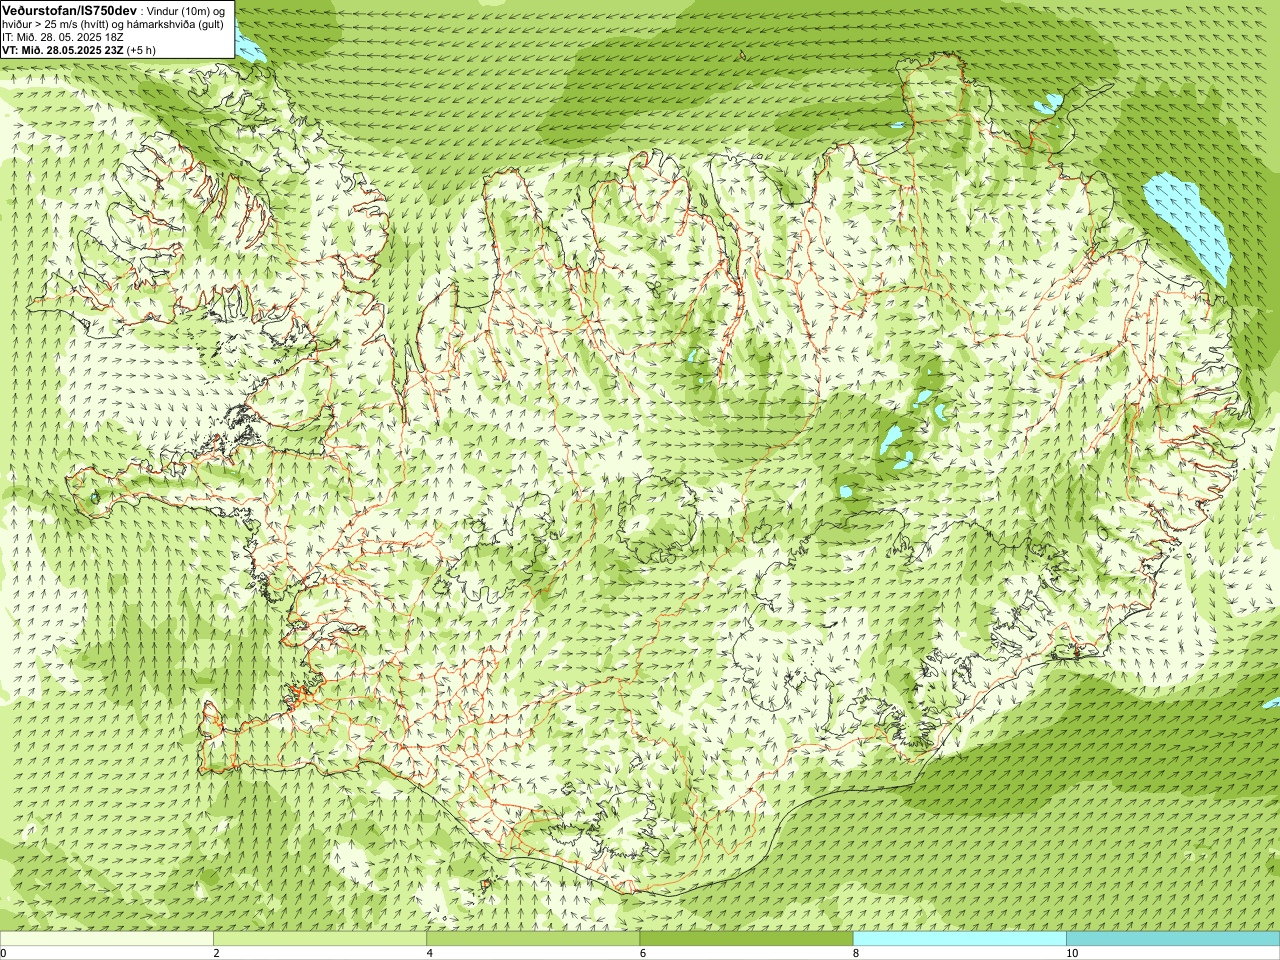Click the '2' legend scale label
Viewport: 1280px width, 960px height.
[x=216, y=953]
